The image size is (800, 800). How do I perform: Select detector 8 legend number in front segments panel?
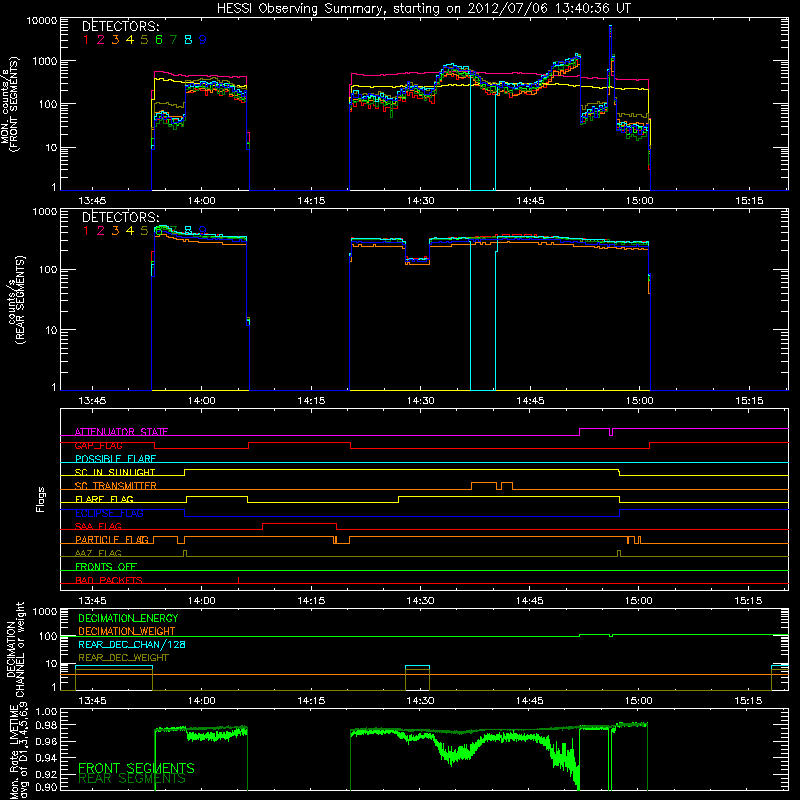pyautogui.click(x=188, y=40)
